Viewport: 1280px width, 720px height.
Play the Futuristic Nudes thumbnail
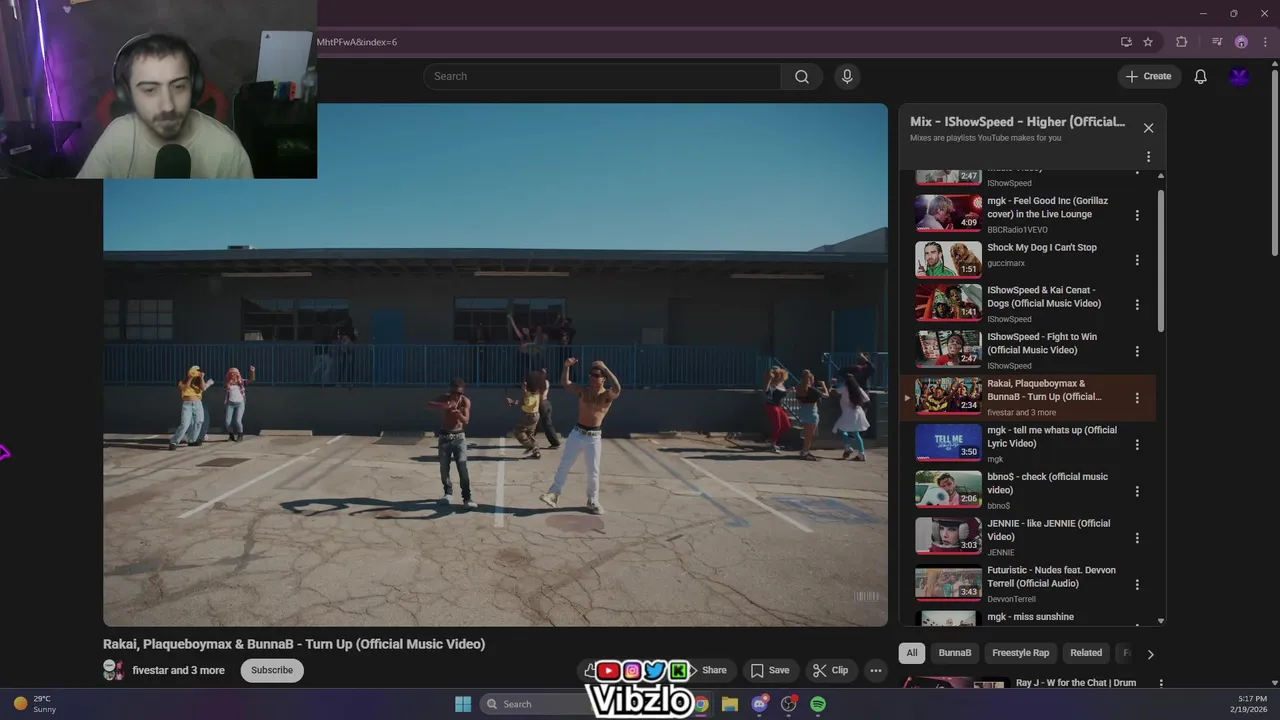point(948,583)
